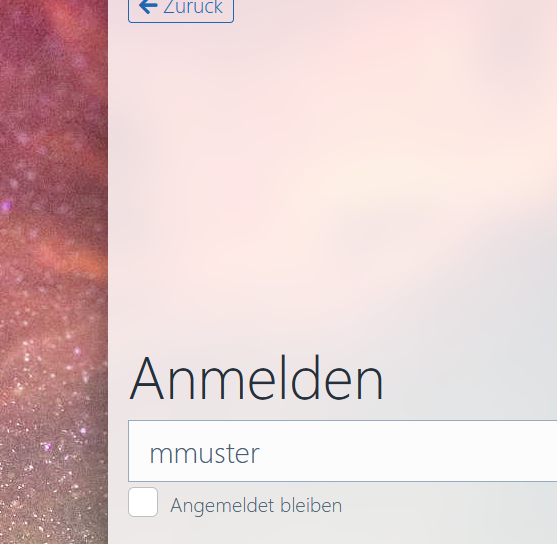
Task: Click the sparkly pink background image strip
Action: point(54,272)
